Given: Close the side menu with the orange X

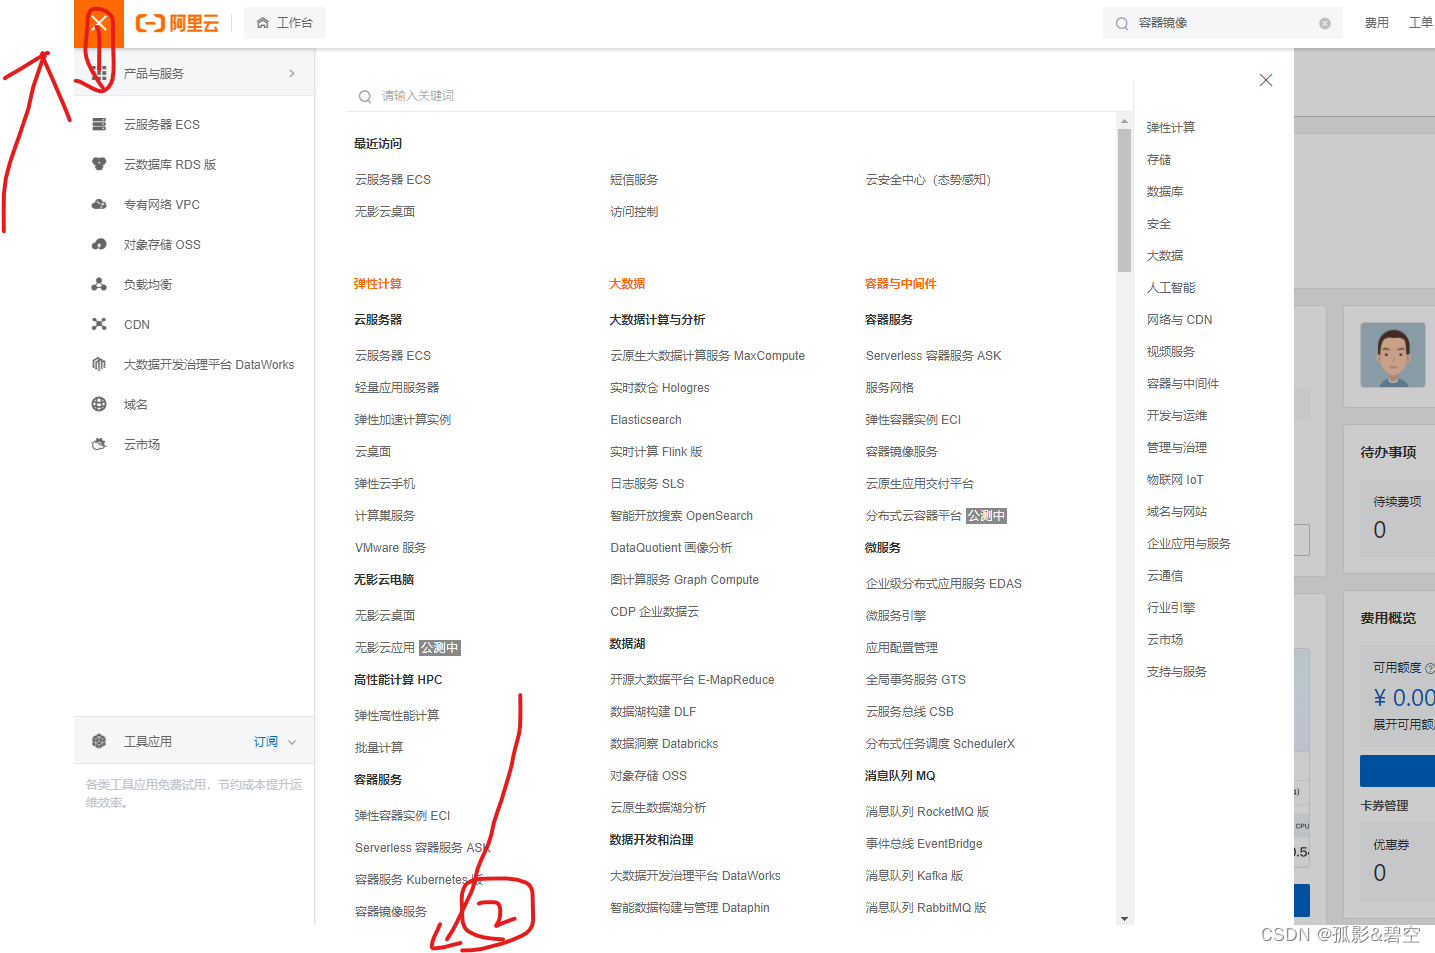Looking at the screenshot, I should click(98, 23).
